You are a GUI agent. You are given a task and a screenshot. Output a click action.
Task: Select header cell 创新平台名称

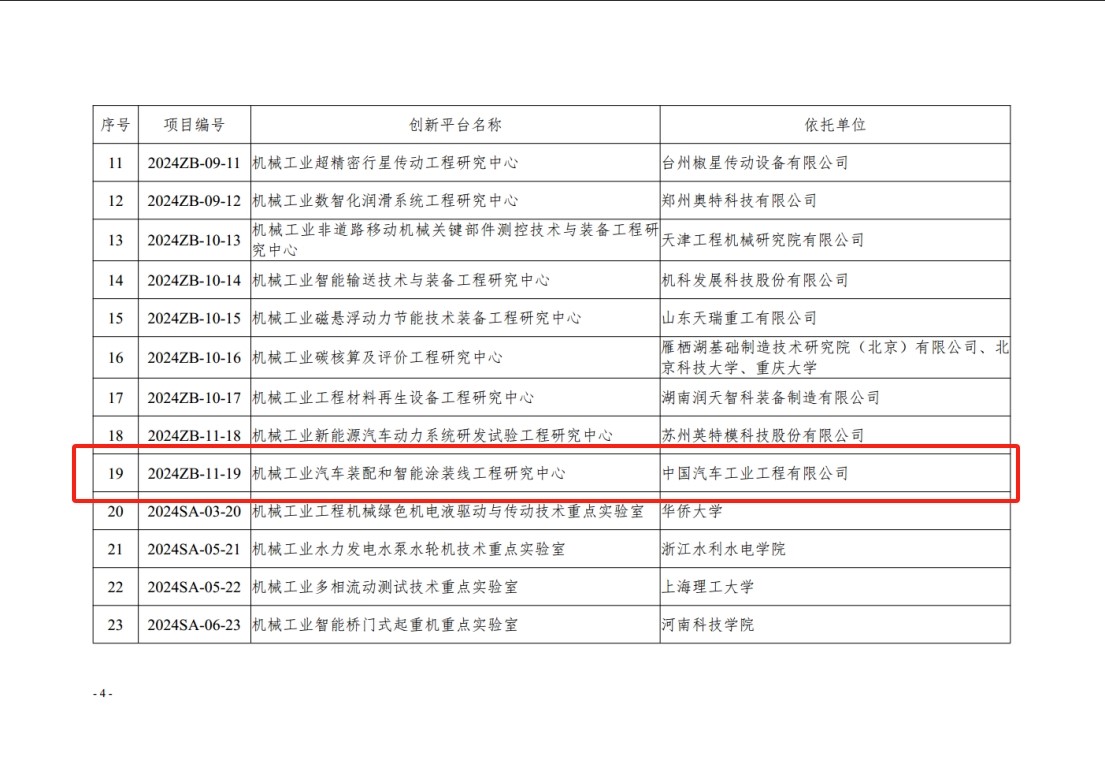click(455, 125)
